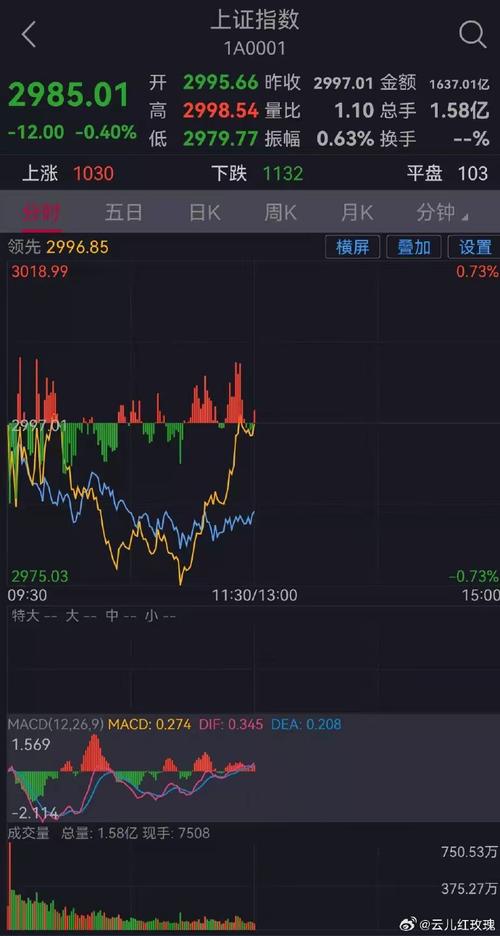Tap the high price 2998.54
The width and height of the screenshot is (500, 936).
pyautogui.click(x=220, y=110)
